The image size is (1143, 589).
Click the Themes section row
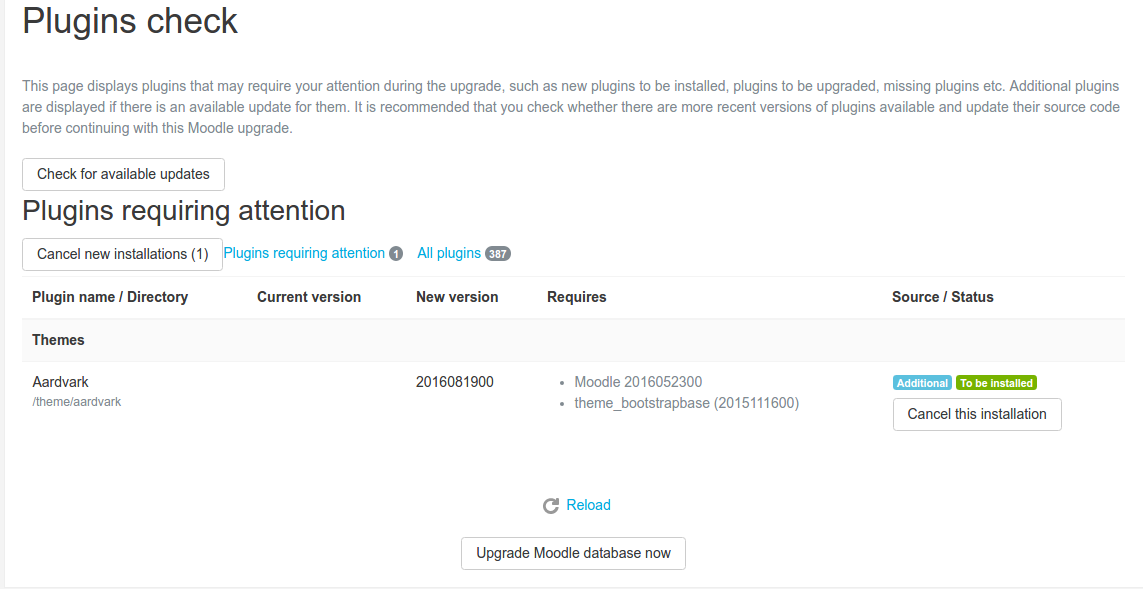[x=59, y=340]
